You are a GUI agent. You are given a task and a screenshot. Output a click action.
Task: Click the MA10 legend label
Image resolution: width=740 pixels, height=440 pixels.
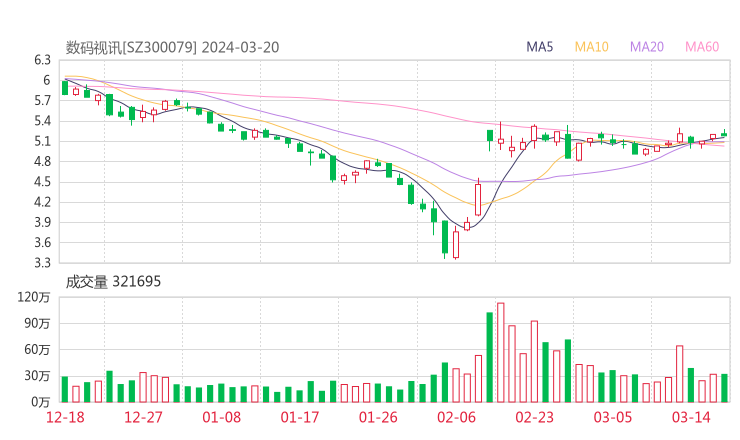[591, 47]
